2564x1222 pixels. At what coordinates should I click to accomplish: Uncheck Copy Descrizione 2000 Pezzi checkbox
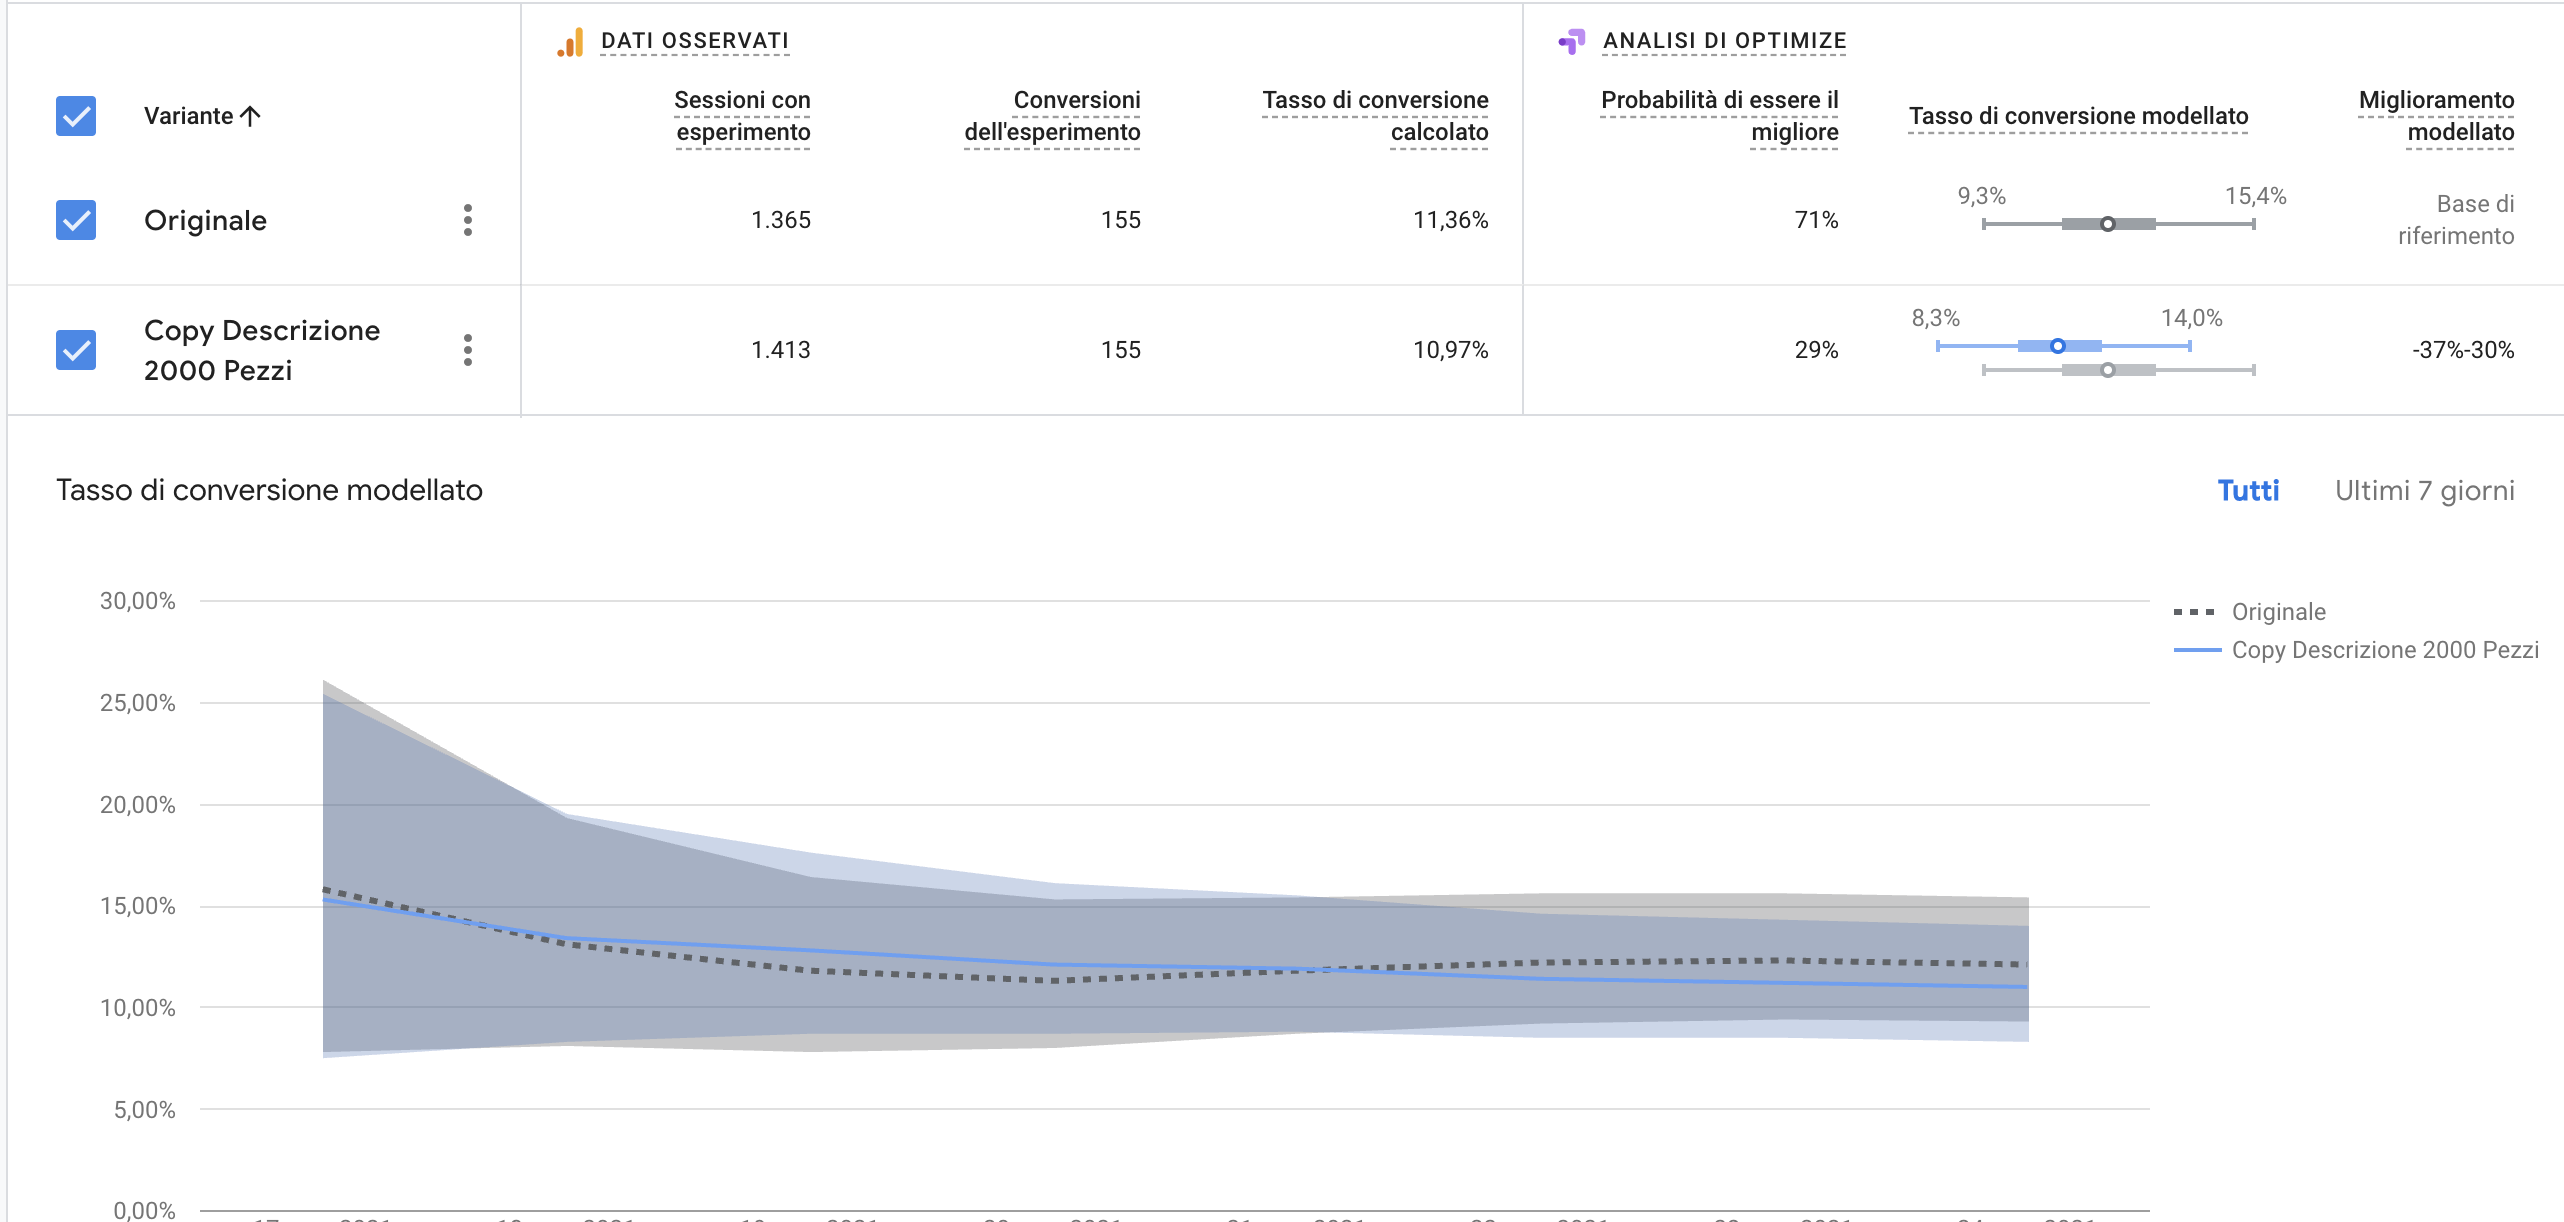click(x=76, y=350)
